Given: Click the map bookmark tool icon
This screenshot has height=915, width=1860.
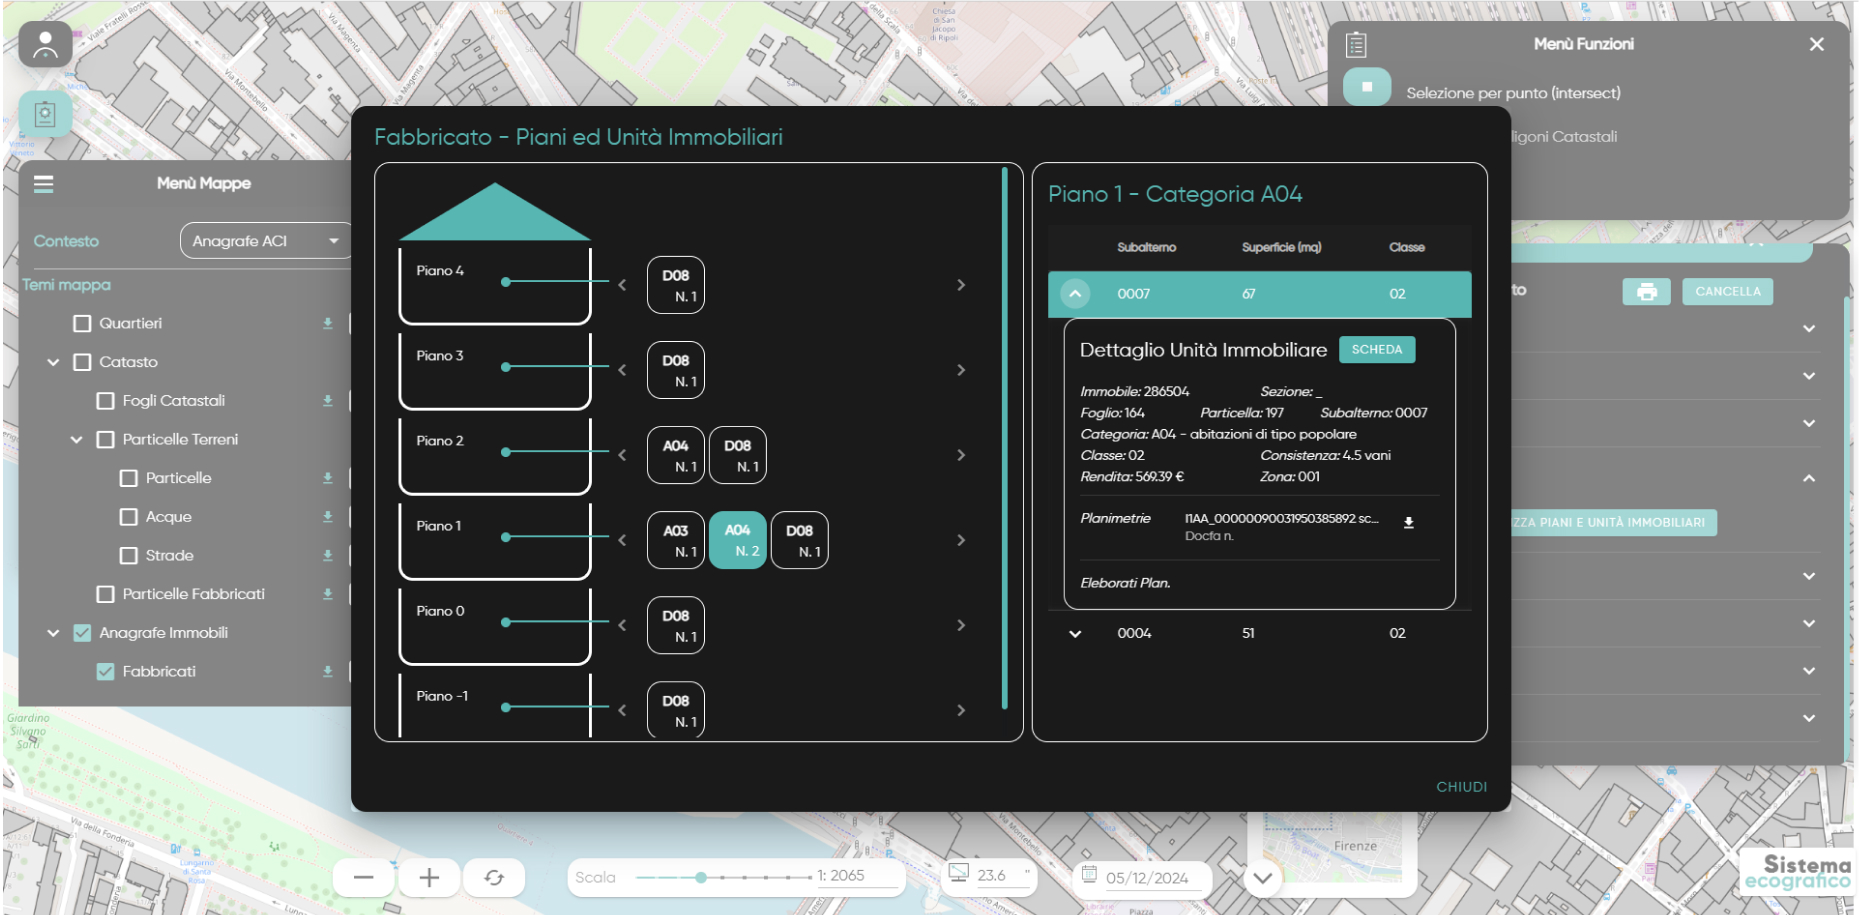Looking at the screenshot, I should pyautogui.click(x=45, y=114).
